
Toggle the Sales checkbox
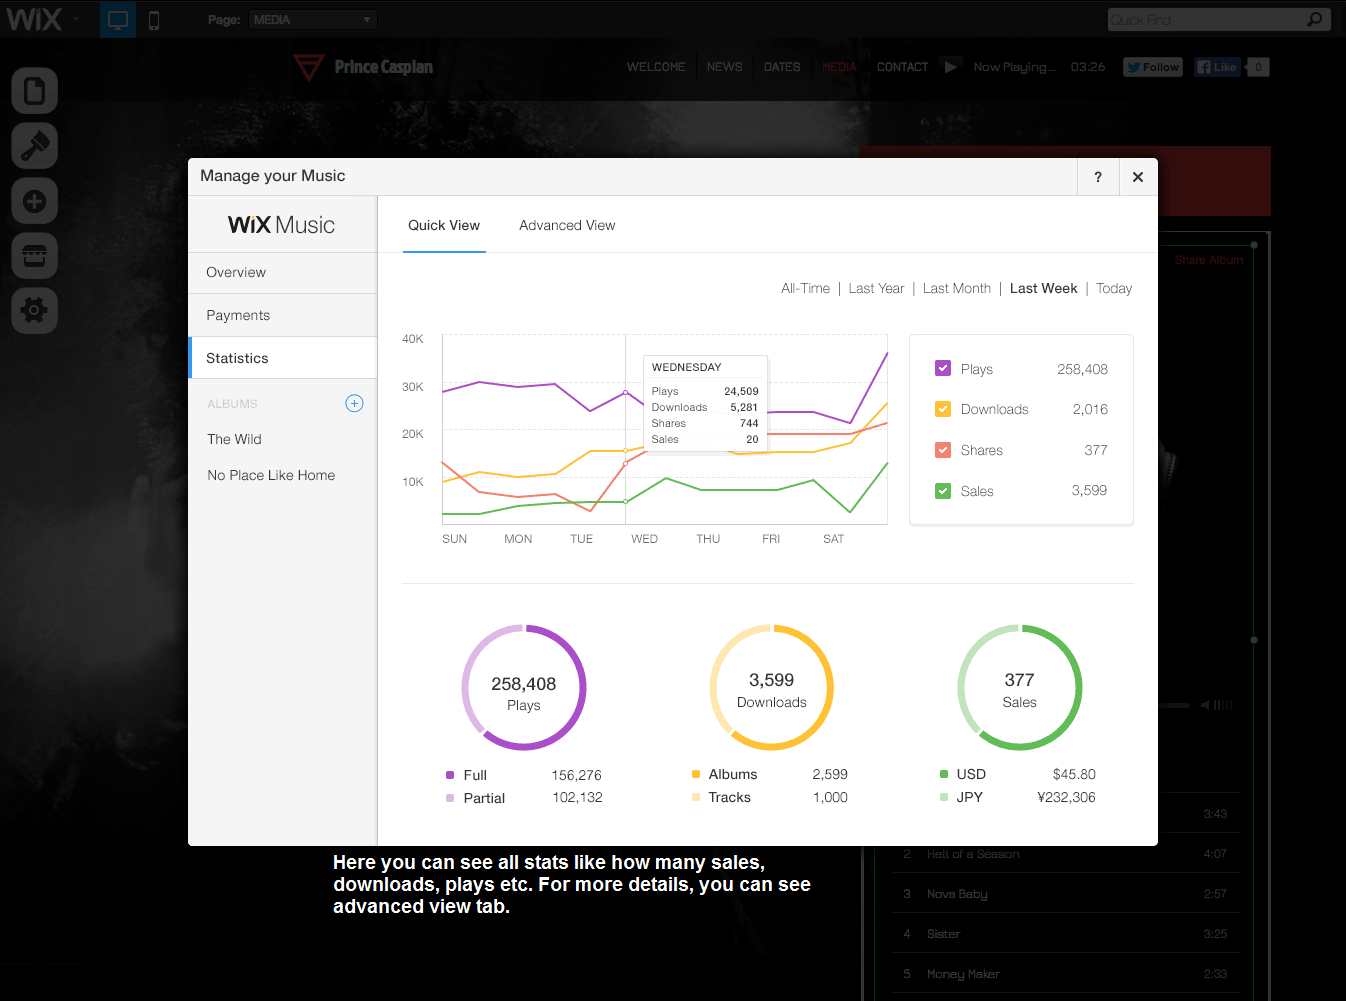coord(943,491)
